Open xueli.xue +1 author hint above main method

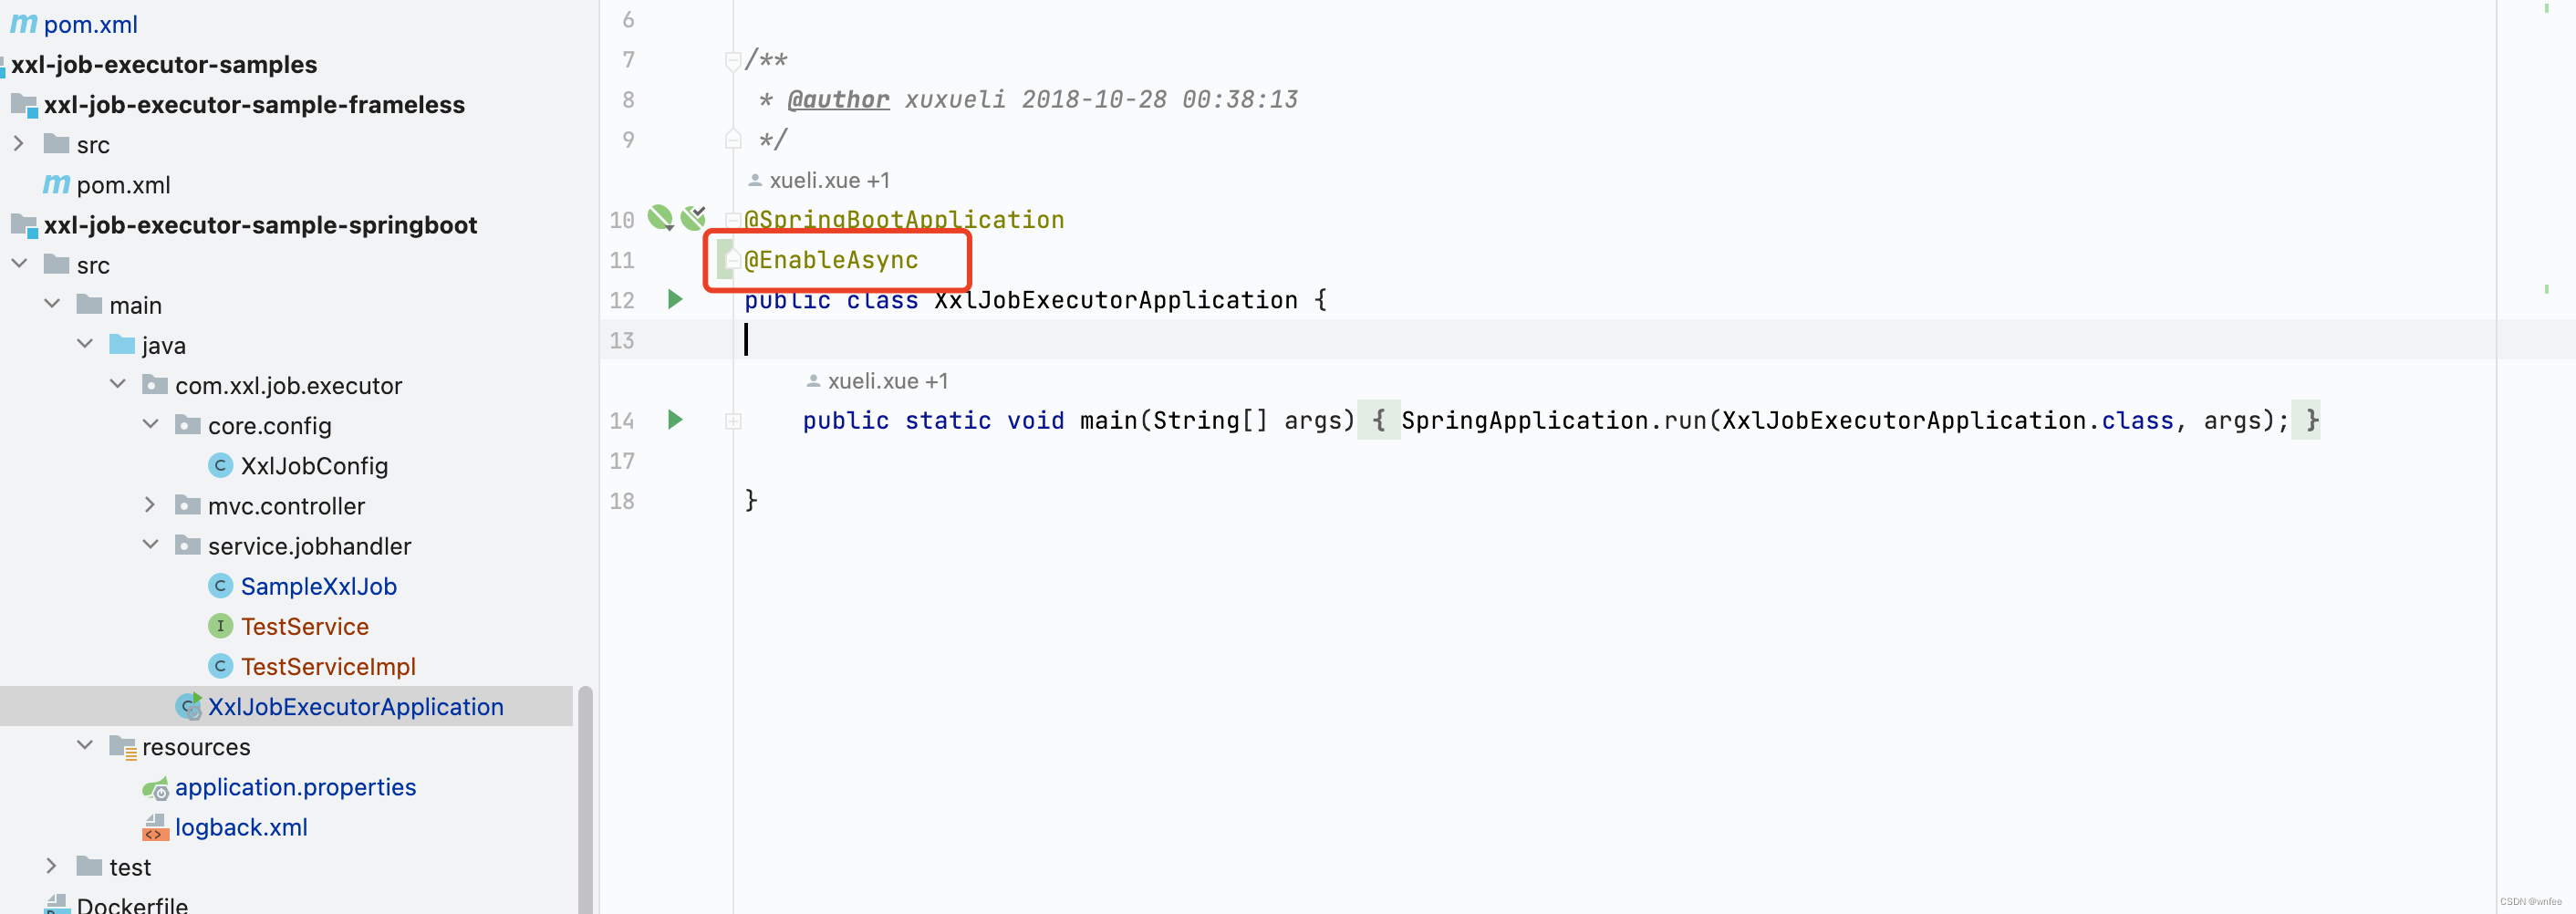(877, 381)
